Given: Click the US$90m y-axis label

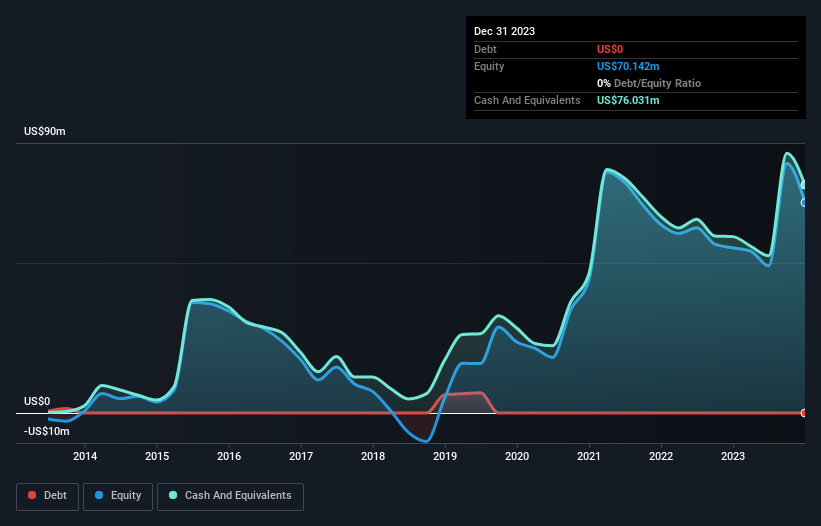Looking at the screenshot, I should (45, 131).
